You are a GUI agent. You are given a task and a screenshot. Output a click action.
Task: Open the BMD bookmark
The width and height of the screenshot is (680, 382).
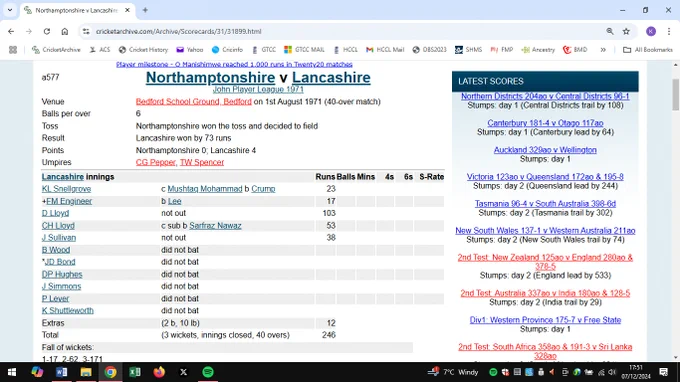[x=575, y=50]
